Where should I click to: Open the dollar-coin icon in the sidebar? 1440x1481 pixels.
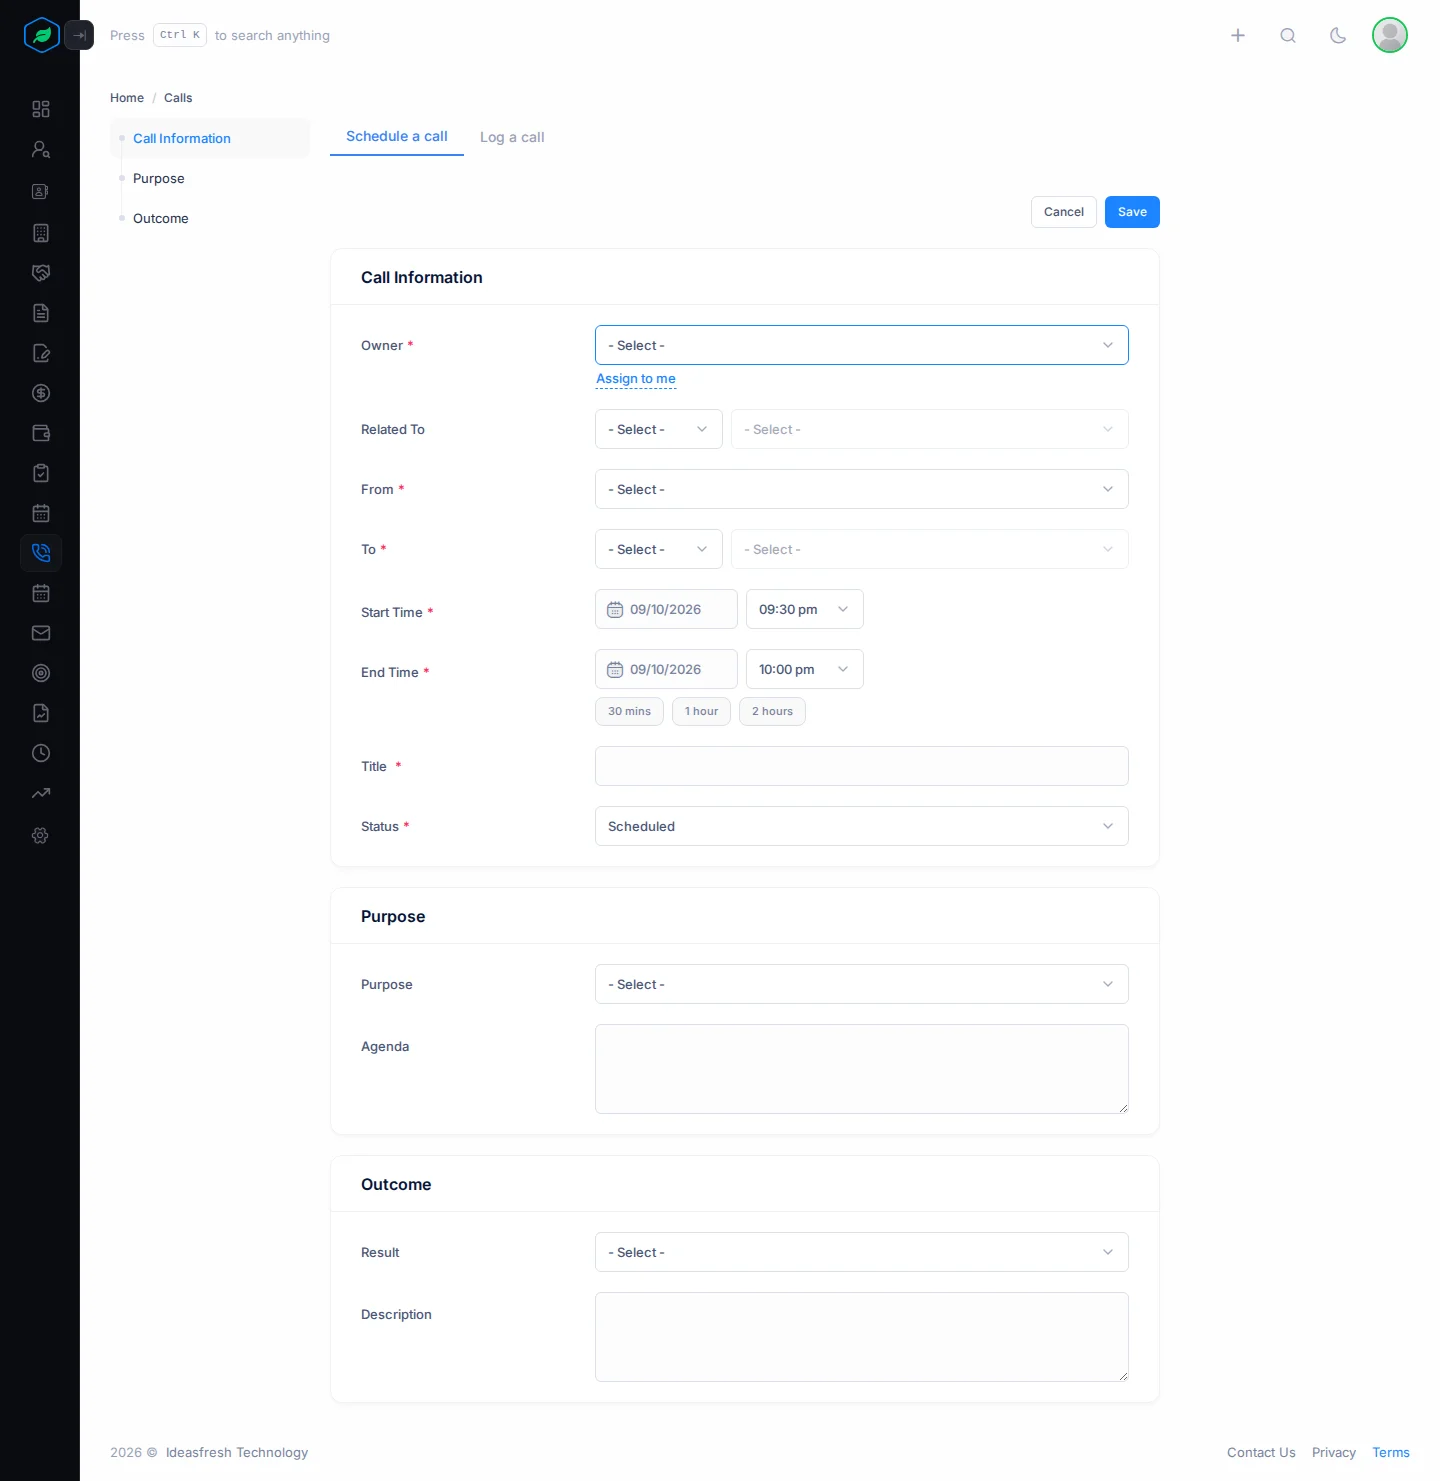tap(41, 393)
